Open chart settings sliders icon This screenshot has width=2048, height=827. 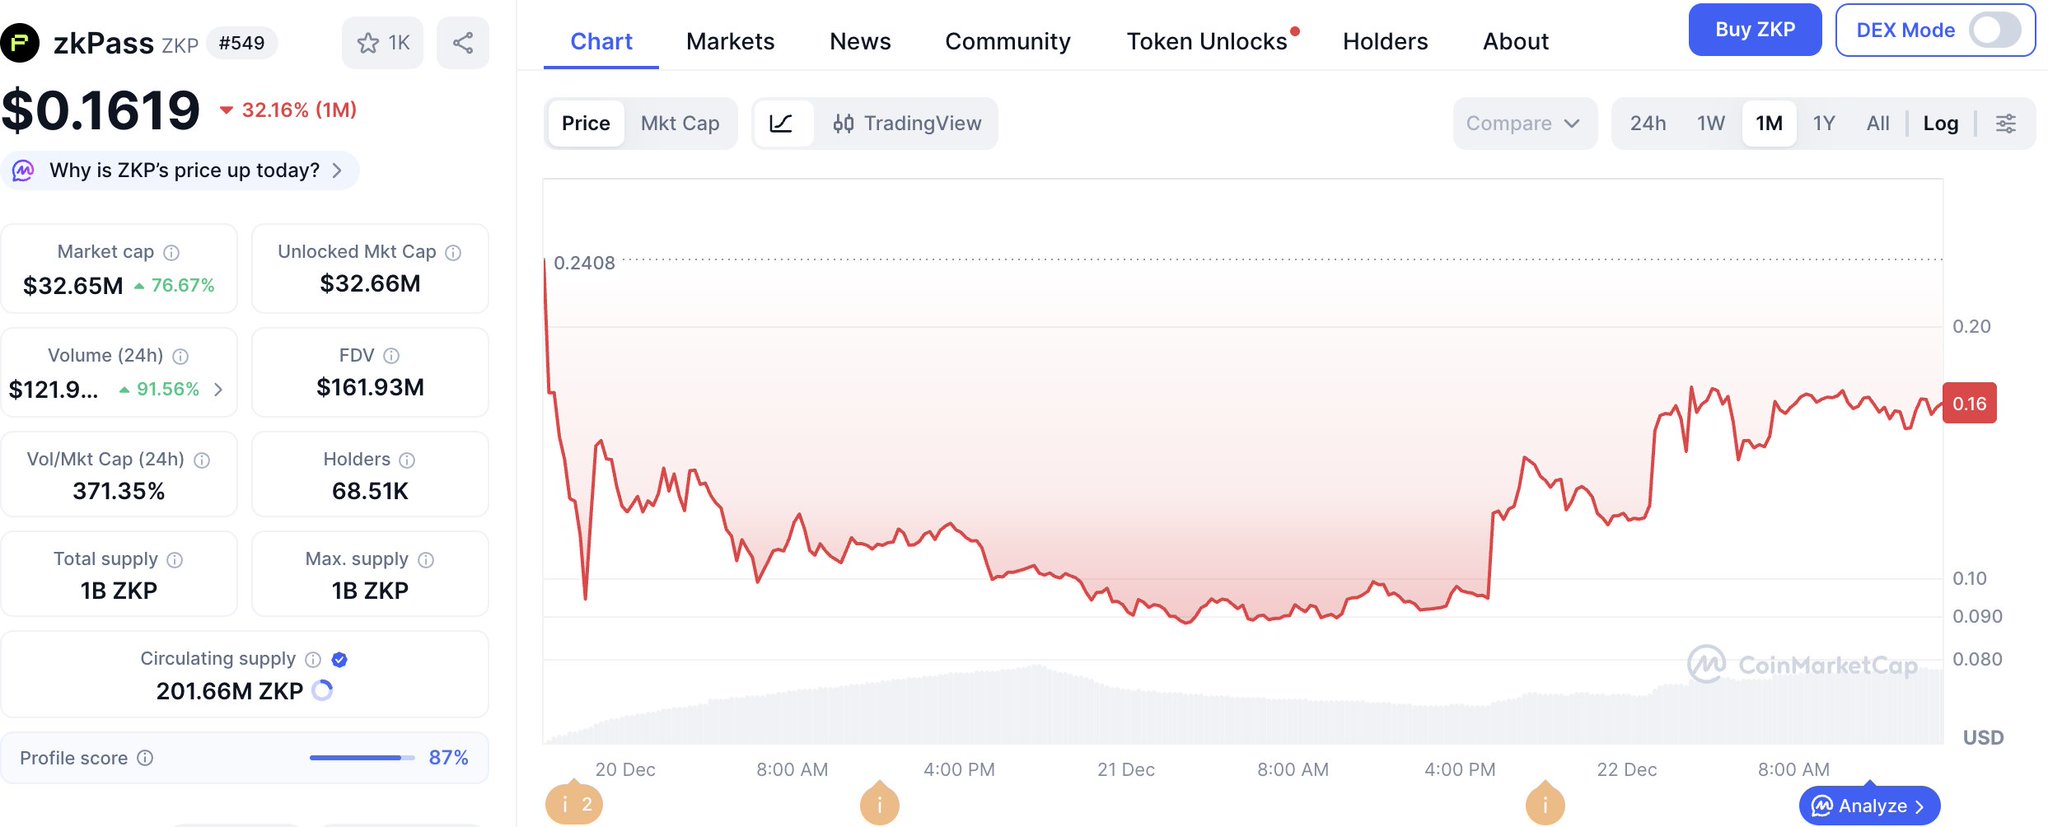point(2005,123)
